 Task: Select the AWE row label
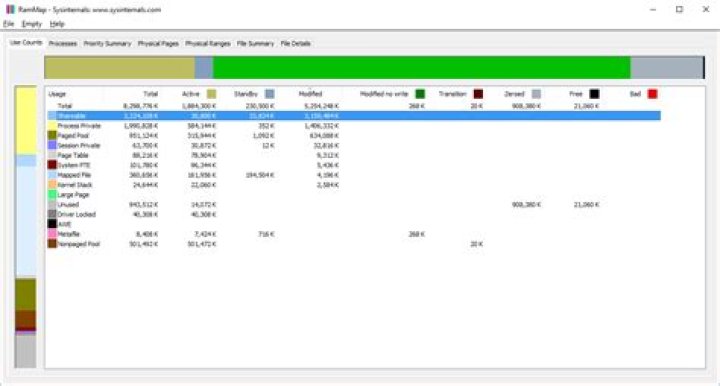(64, 224)
